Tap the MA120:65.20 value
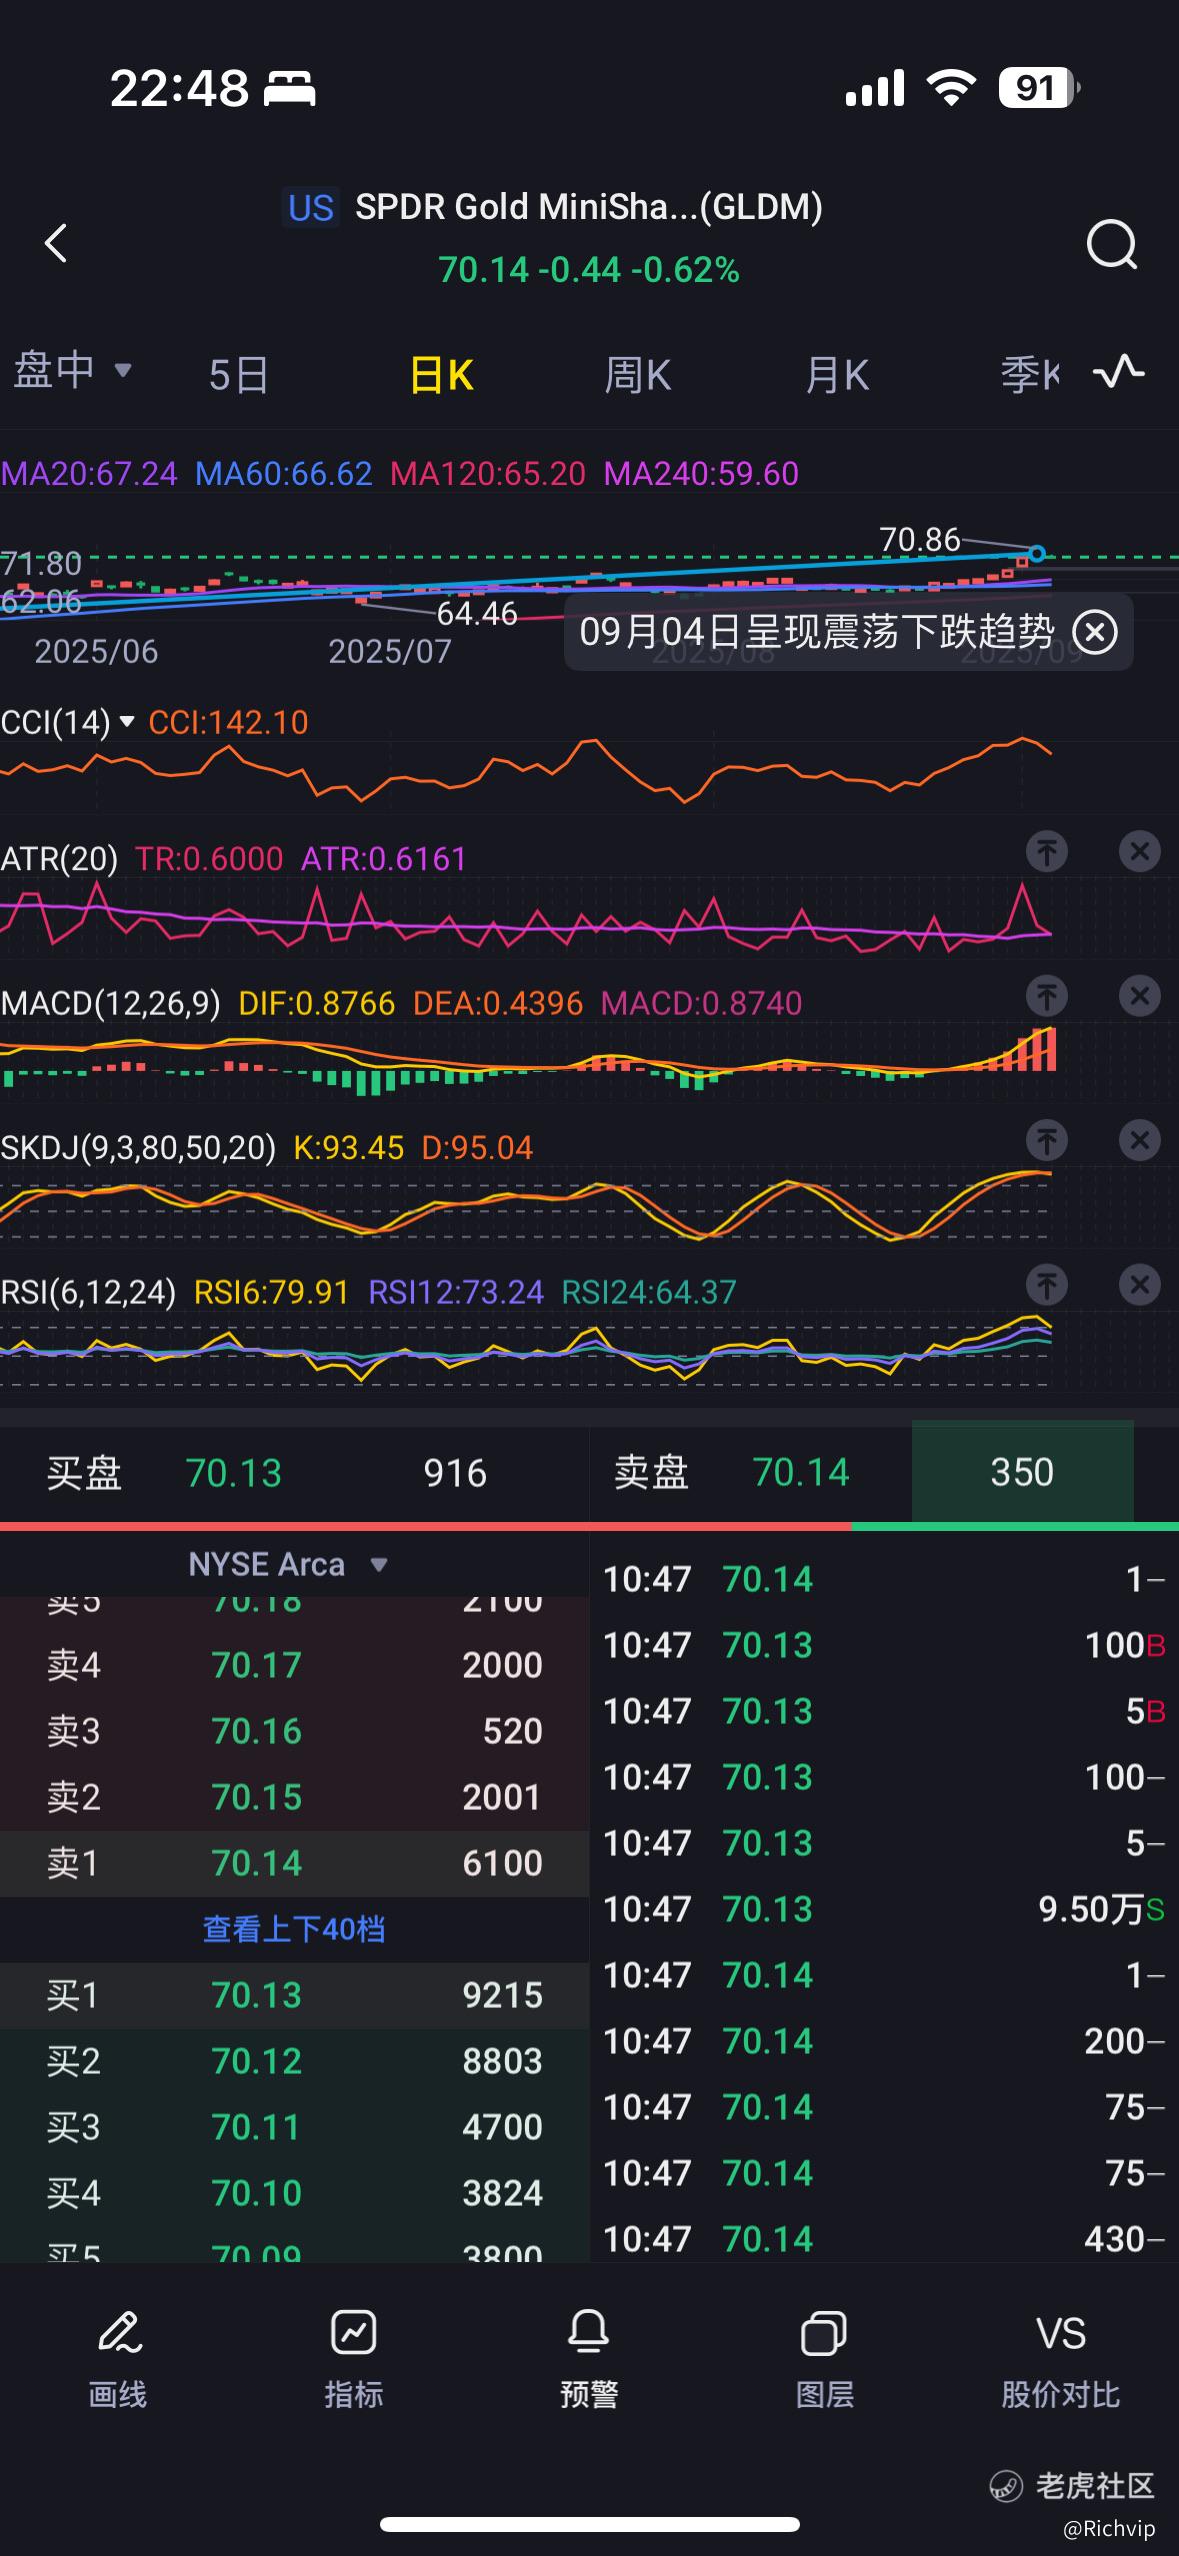Screen dimensions: 1179x2556 488,473
